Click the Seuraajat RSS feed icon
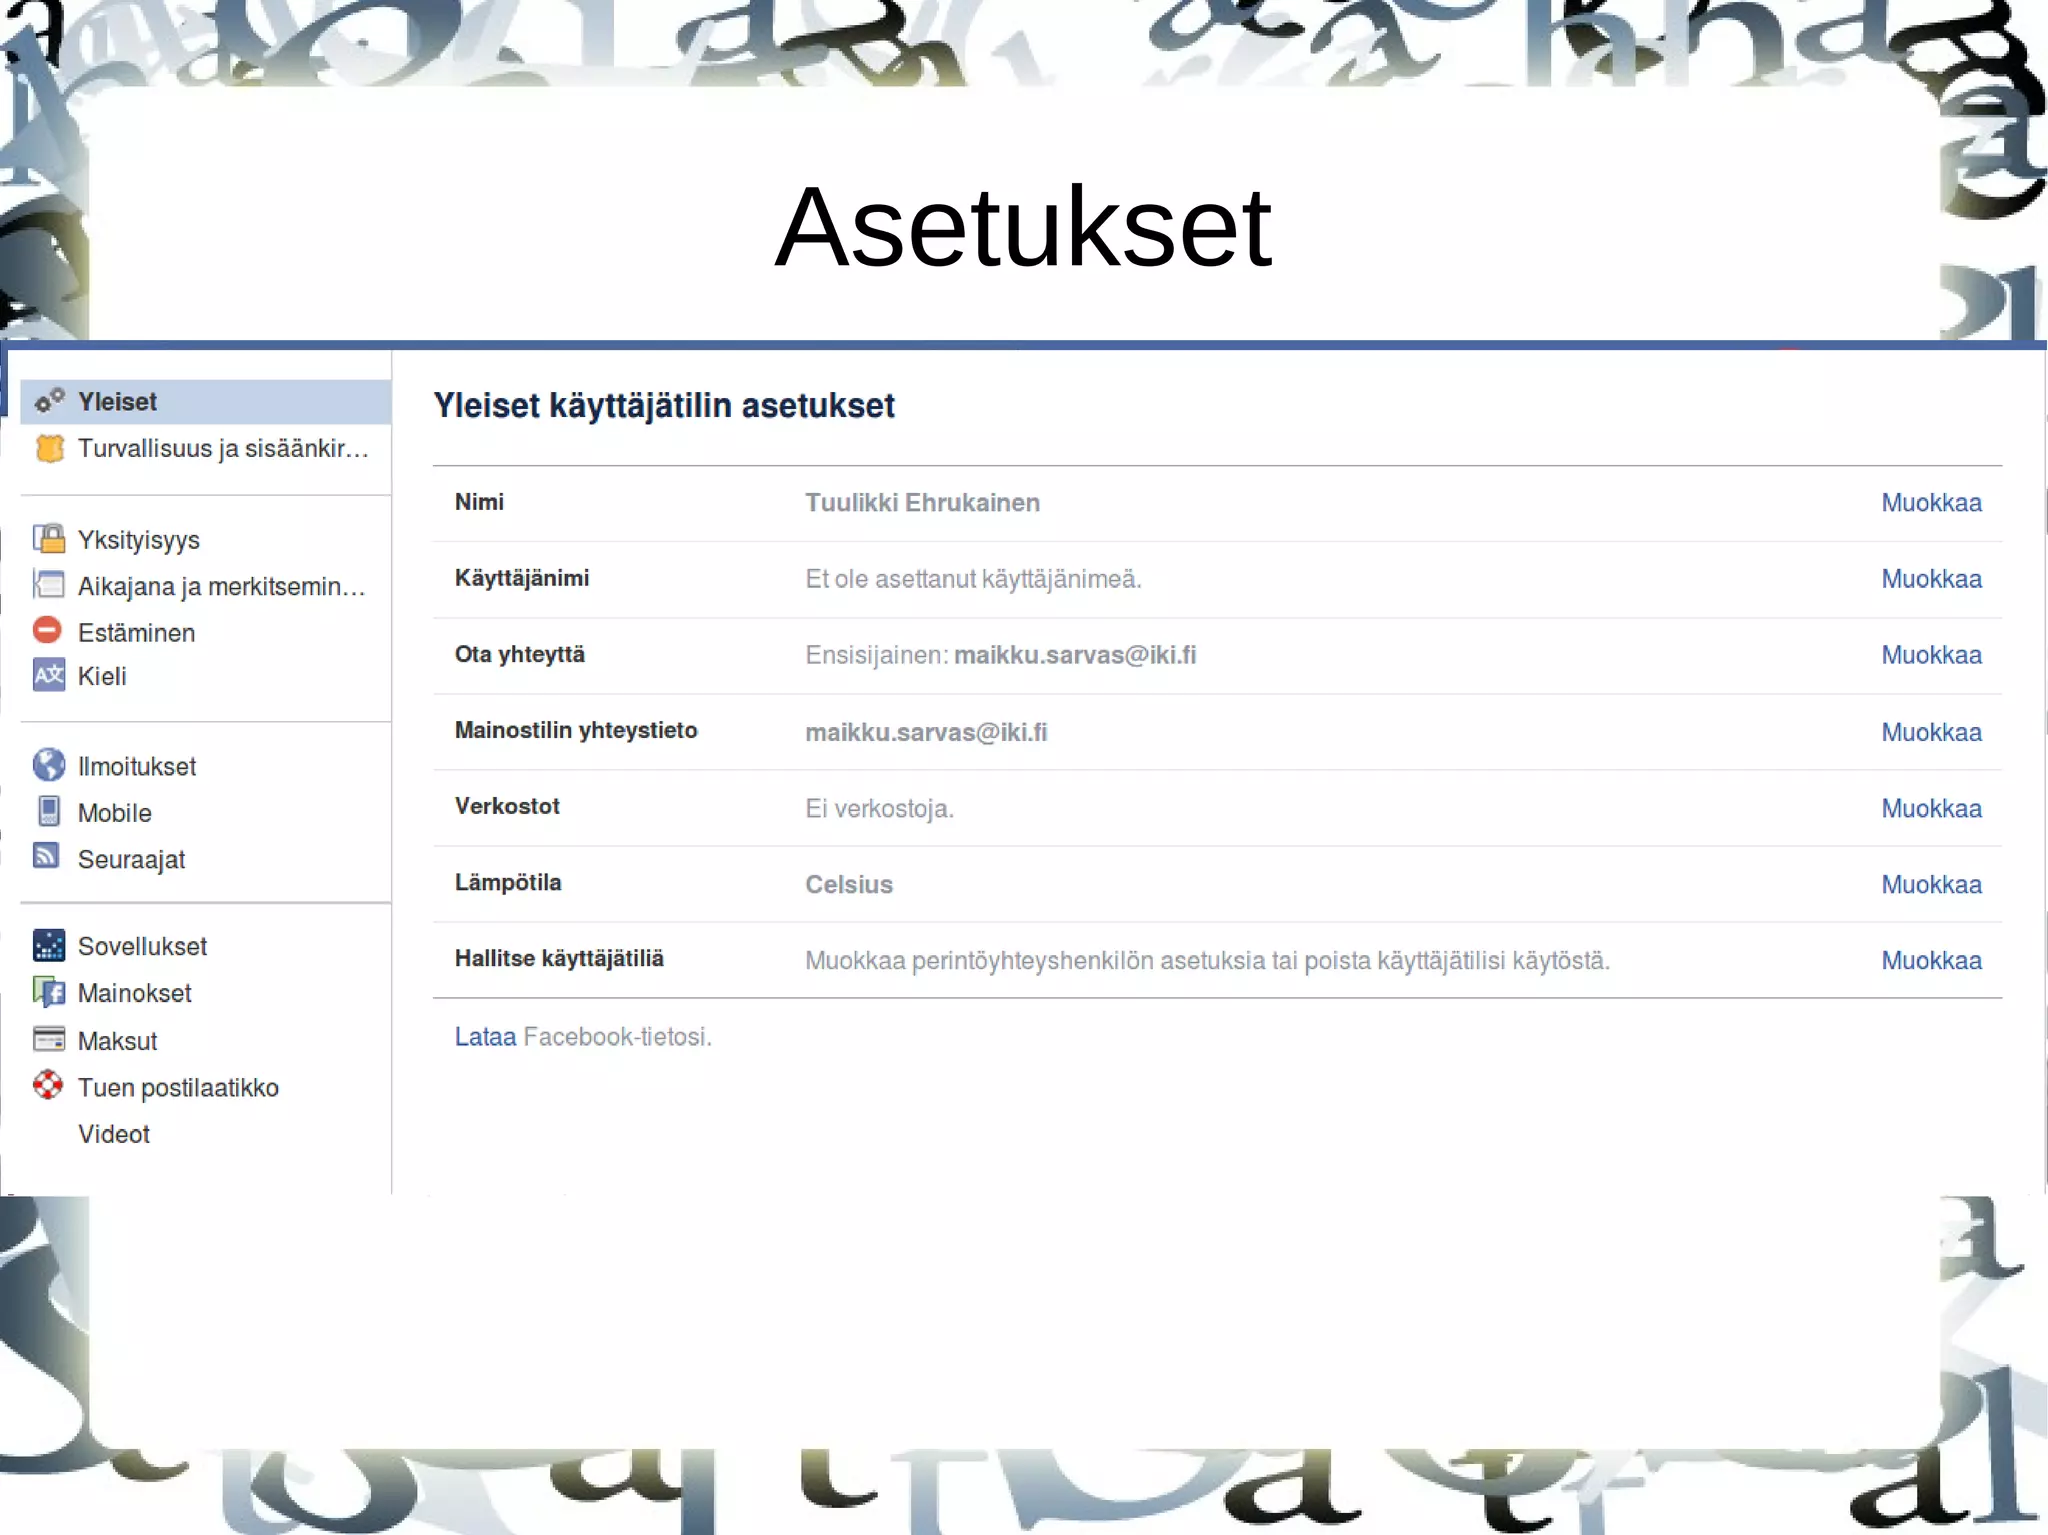 pos(47,856)
